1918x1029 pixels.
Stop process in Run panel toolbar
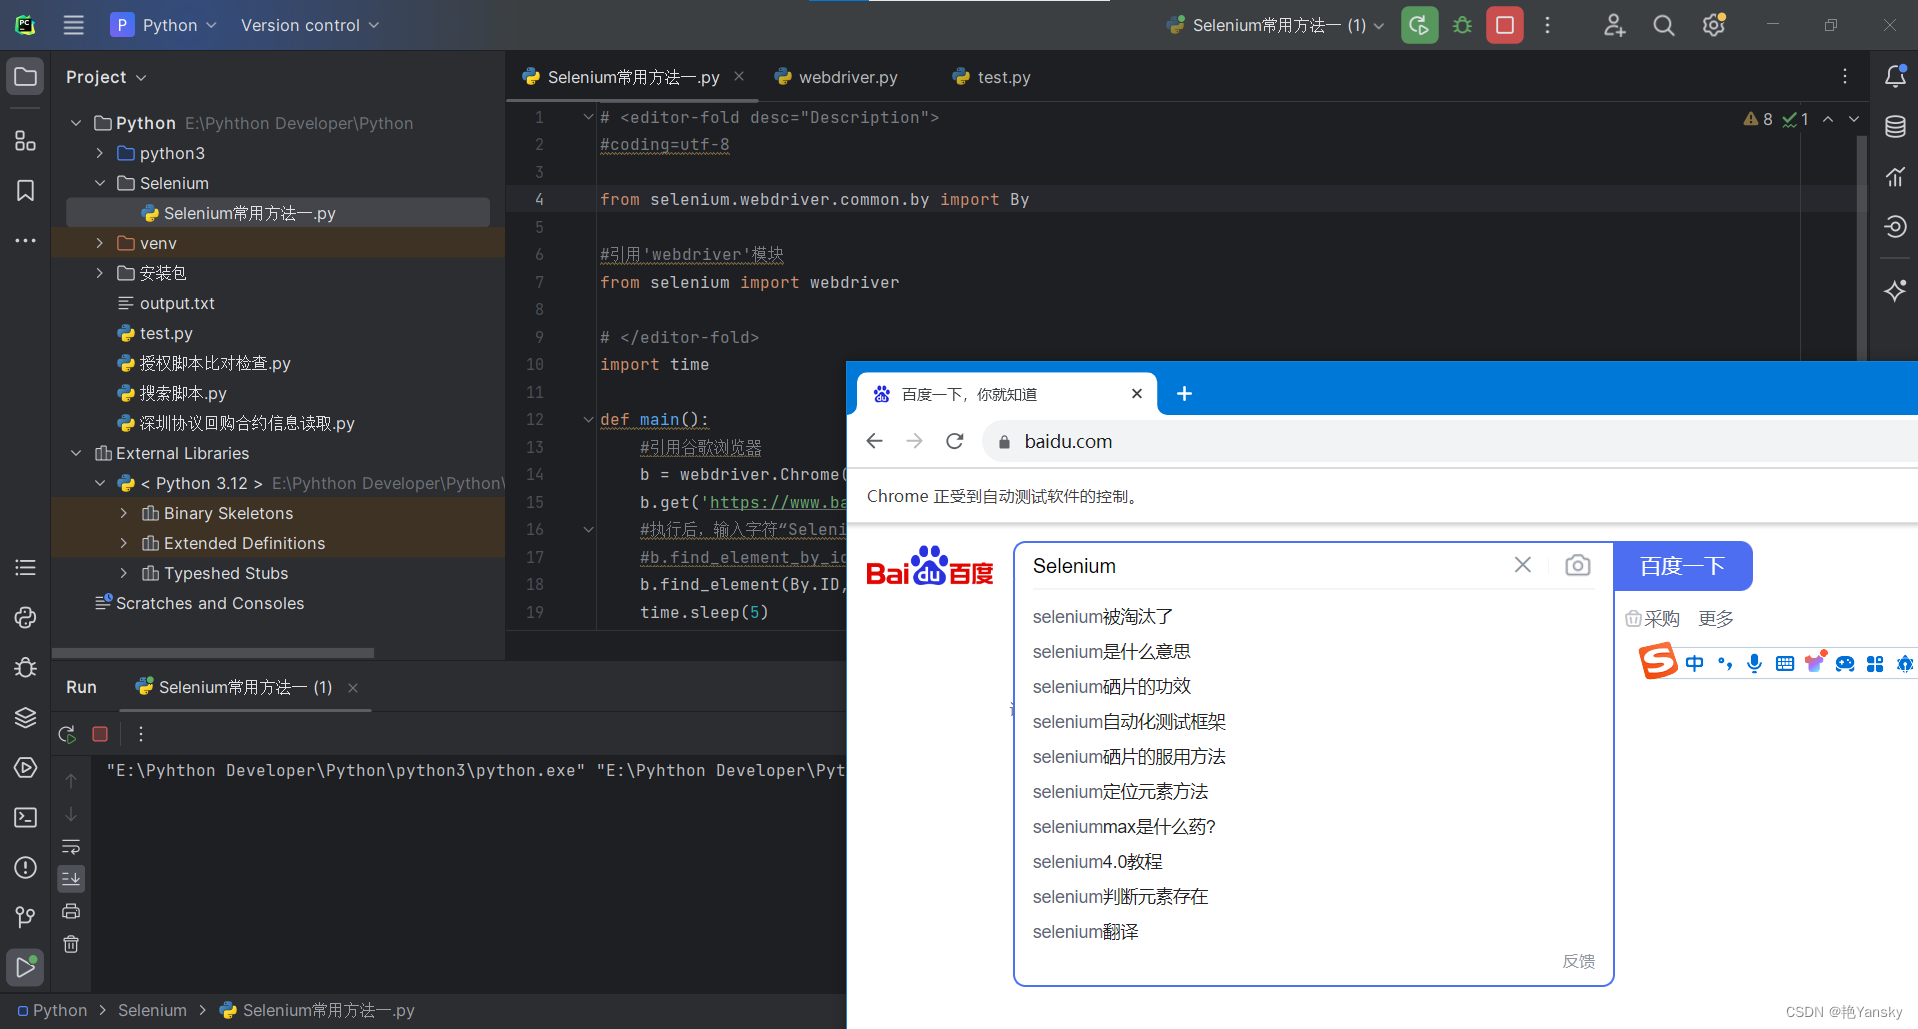(x=100, y=734)
